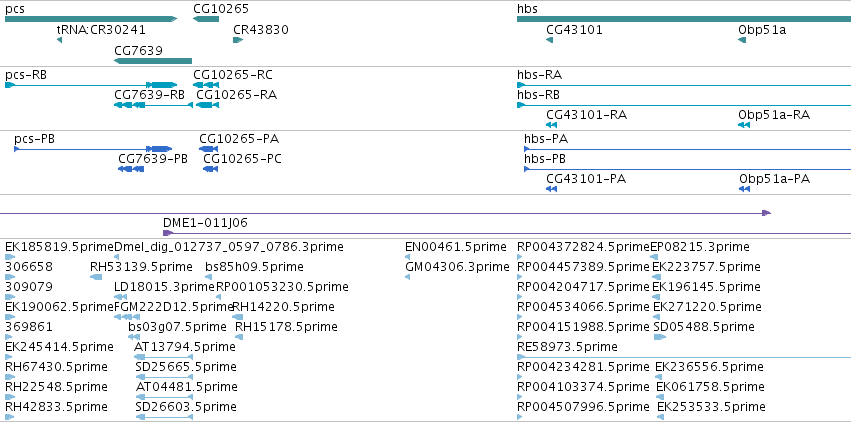Select the CG10265 gene feature
This screenshot has width=851, height=422.
point(206,19)
